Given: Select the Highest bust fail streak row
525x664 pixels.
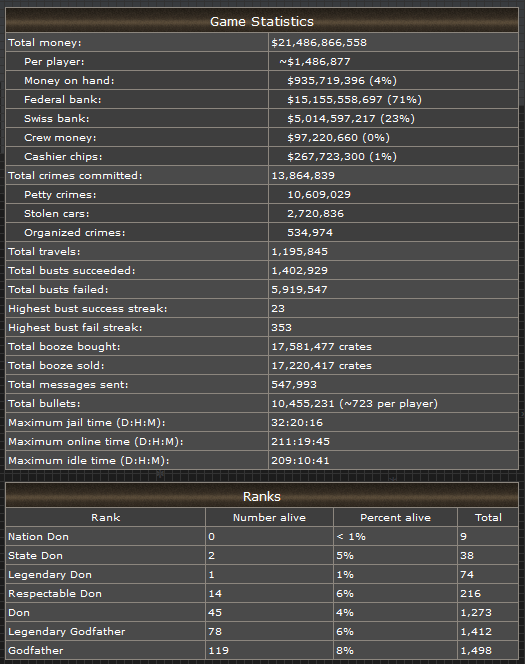Looking at the screenshot, I should point(262,327).
